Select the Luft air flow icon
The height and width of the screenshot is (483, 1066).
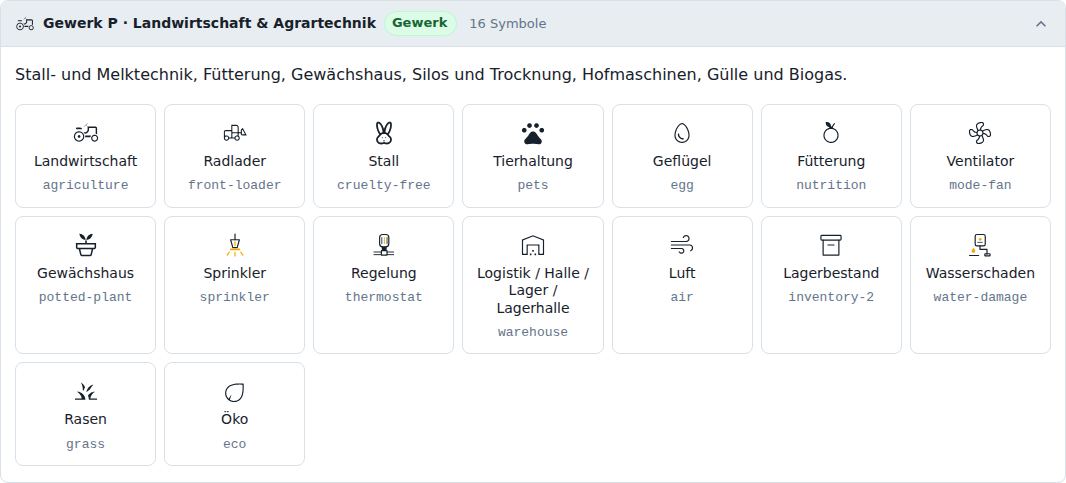[x=682, y=245]
